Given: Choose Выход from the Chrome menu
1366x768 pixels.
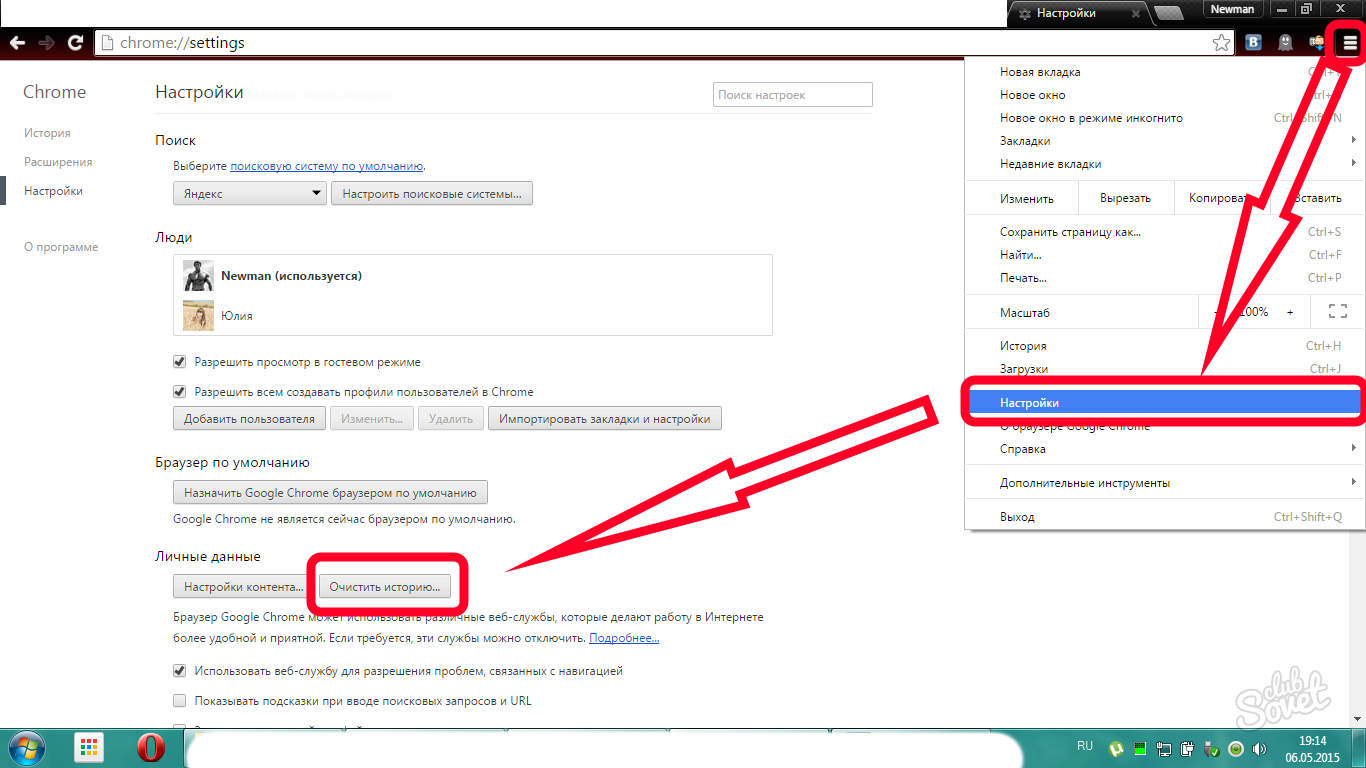Looking at the screenshot, I should coord(1164,517).
